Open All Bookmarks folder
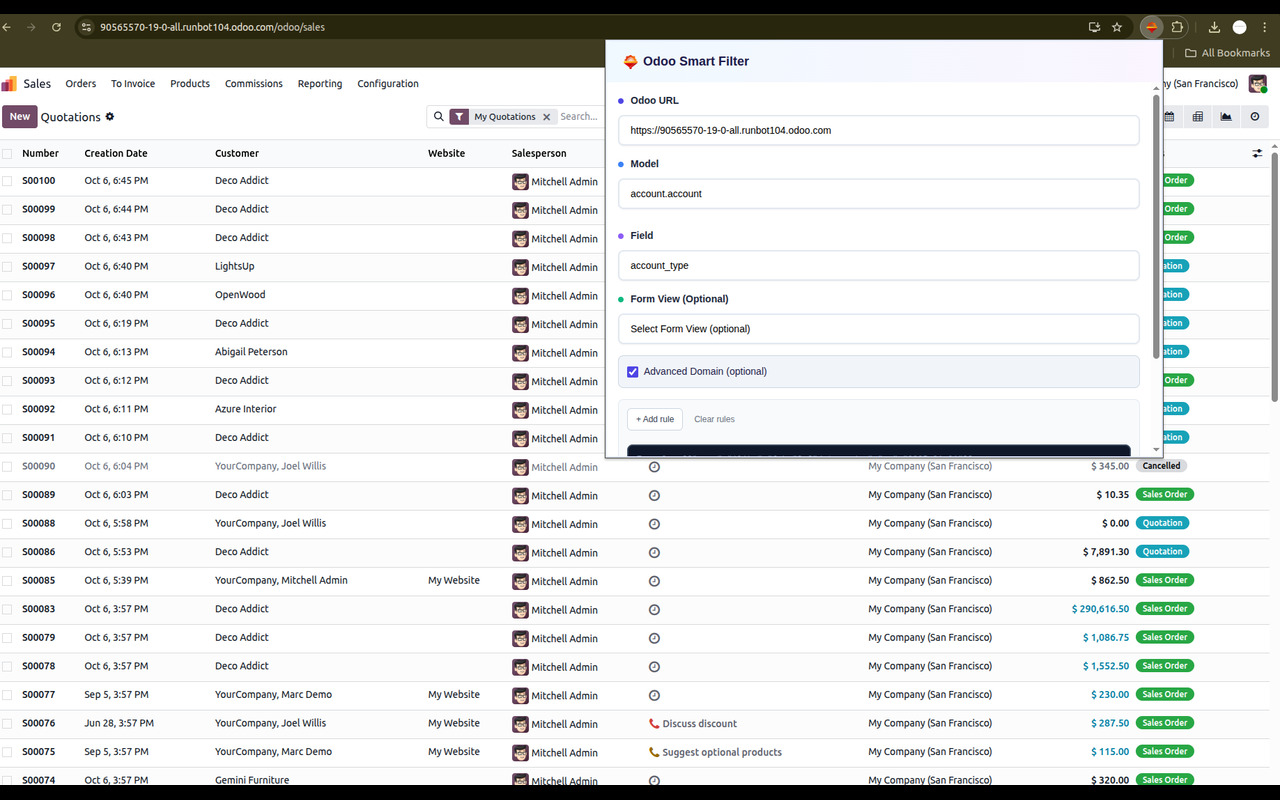The height and width of the screenshot is (800, 1280). (1227, 53)
